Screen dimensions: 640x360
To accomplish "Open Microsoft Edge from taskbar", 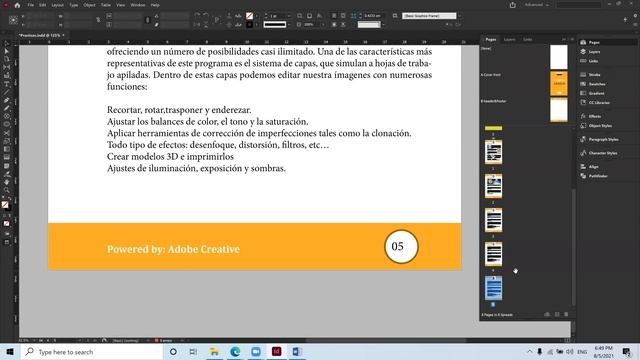I will click(235, 351).
